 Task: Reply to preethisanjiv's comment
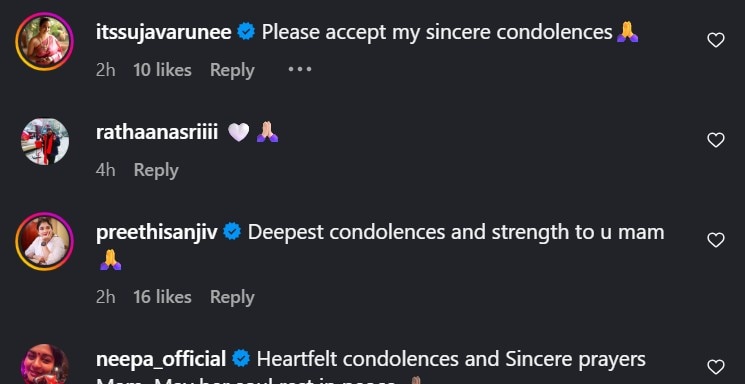pos(232,297)
